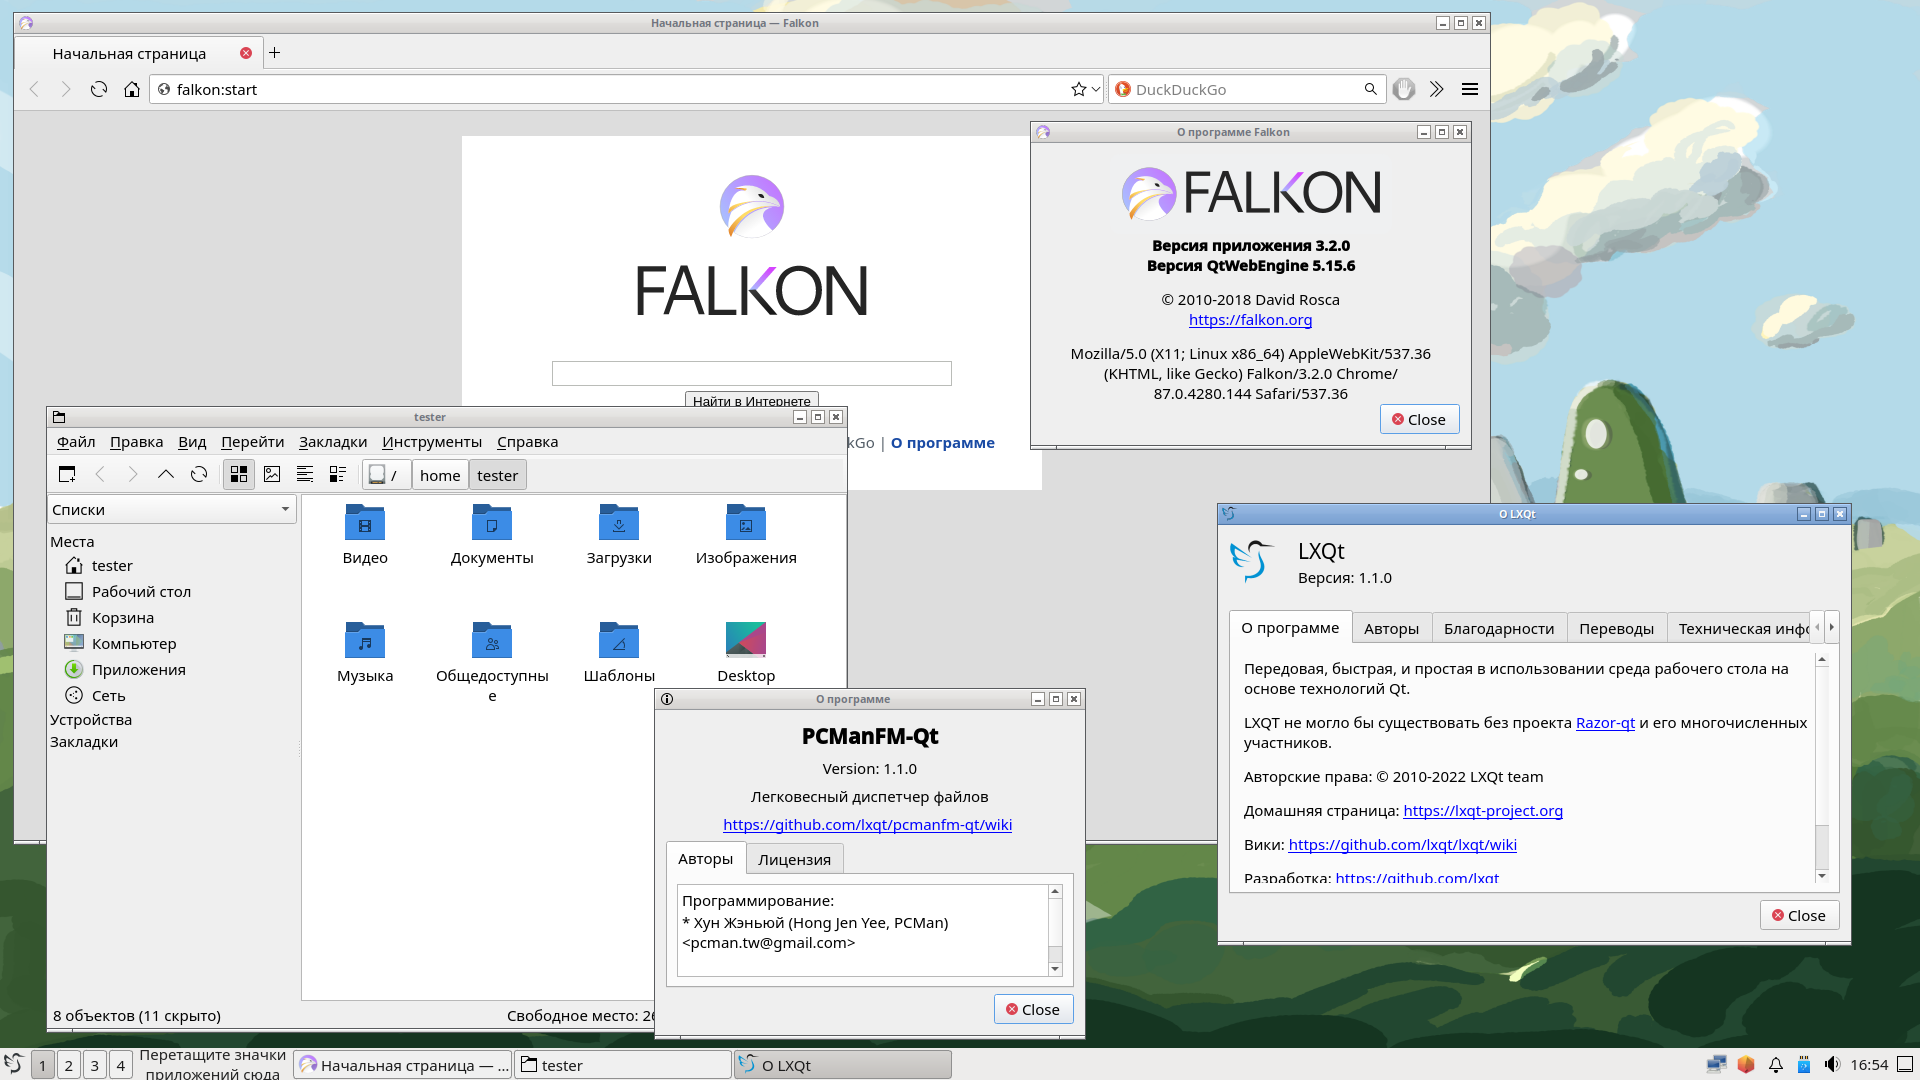Click the Falkon back navigation arrow
Viewport: 1920px width, 1080px height.
click(x=34, y=89)
